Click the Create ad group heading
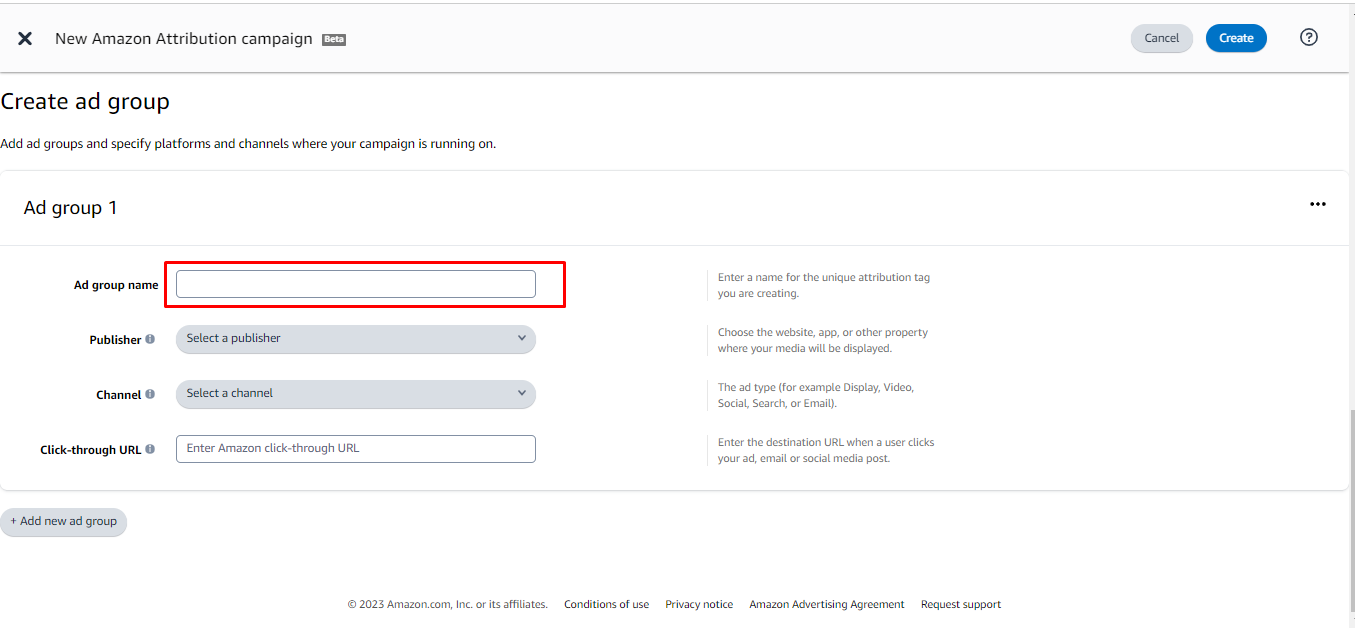Image resolution: width=1355 pixels, height=628 pixels. (85, 102)
